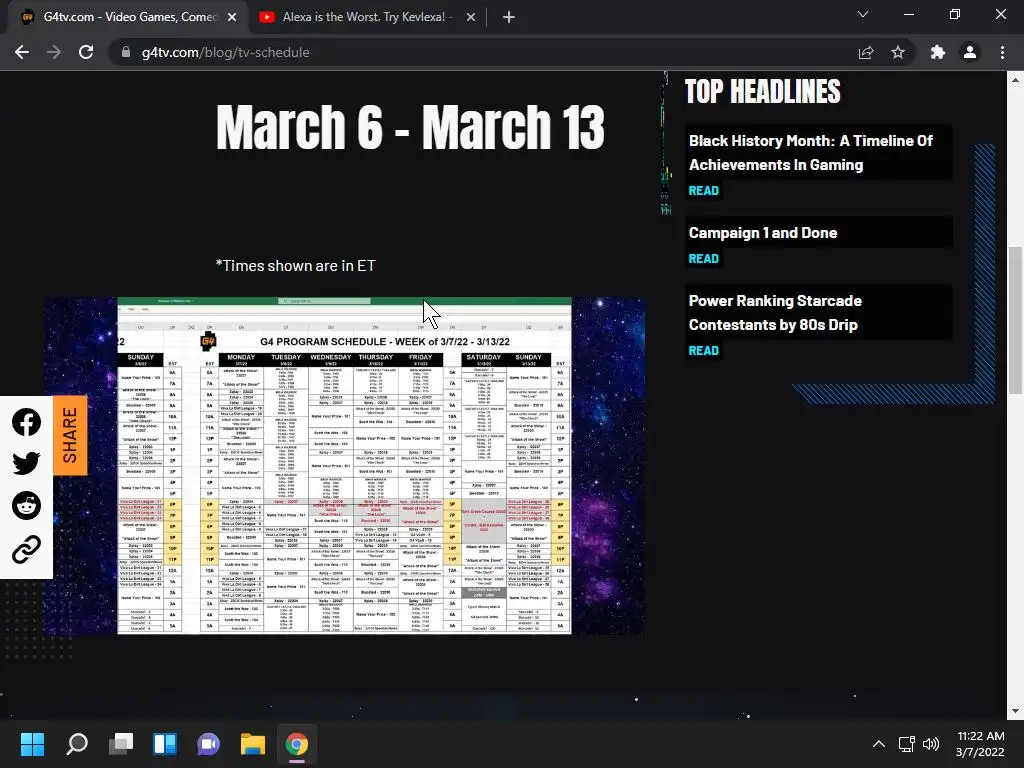This screenshot has height=768, width=1024.
Task: Open taskbar Search
Action: tap(76, 744)
